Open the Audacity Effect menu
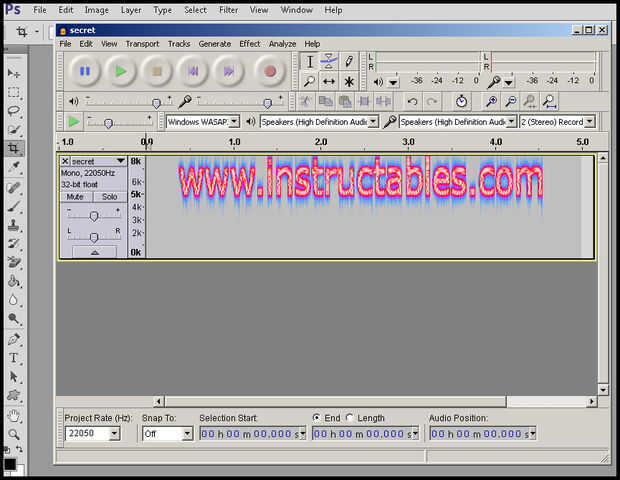Viewport: 620px width, 480px height. [x=250, y=44]
